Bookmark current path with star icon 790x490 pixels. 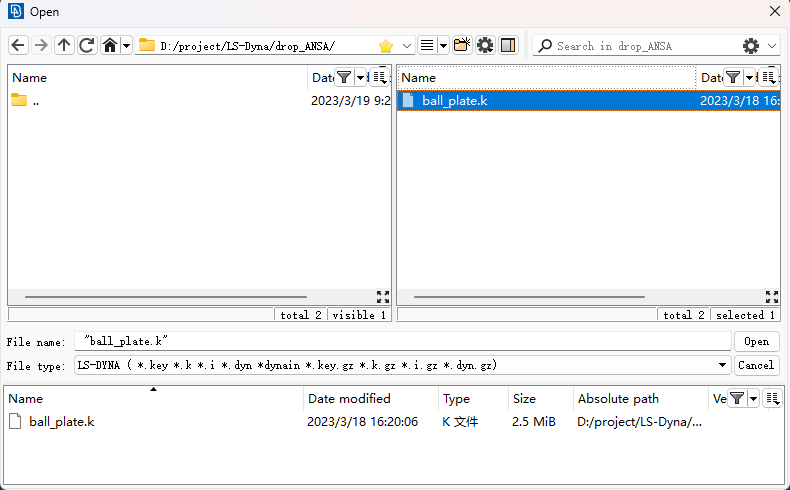[386, 46]
